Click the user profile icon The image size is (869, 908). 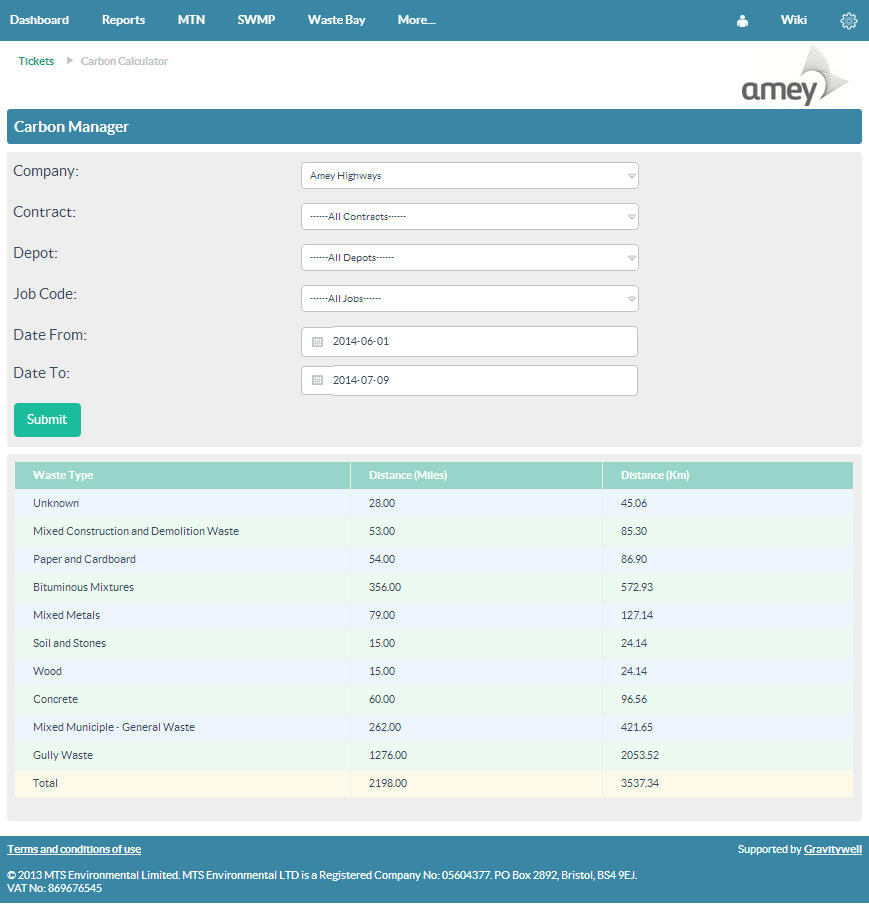tap(742, 21)
